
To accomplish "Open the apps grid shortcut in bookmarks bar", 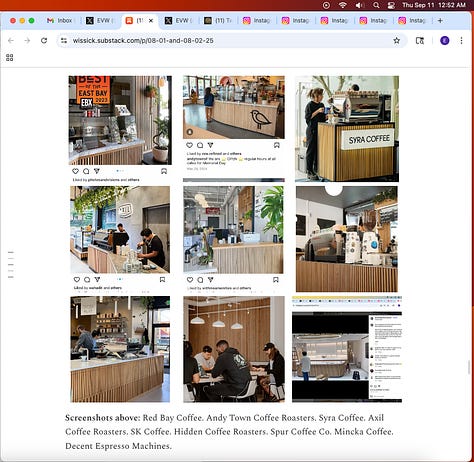I will point(10,58).
